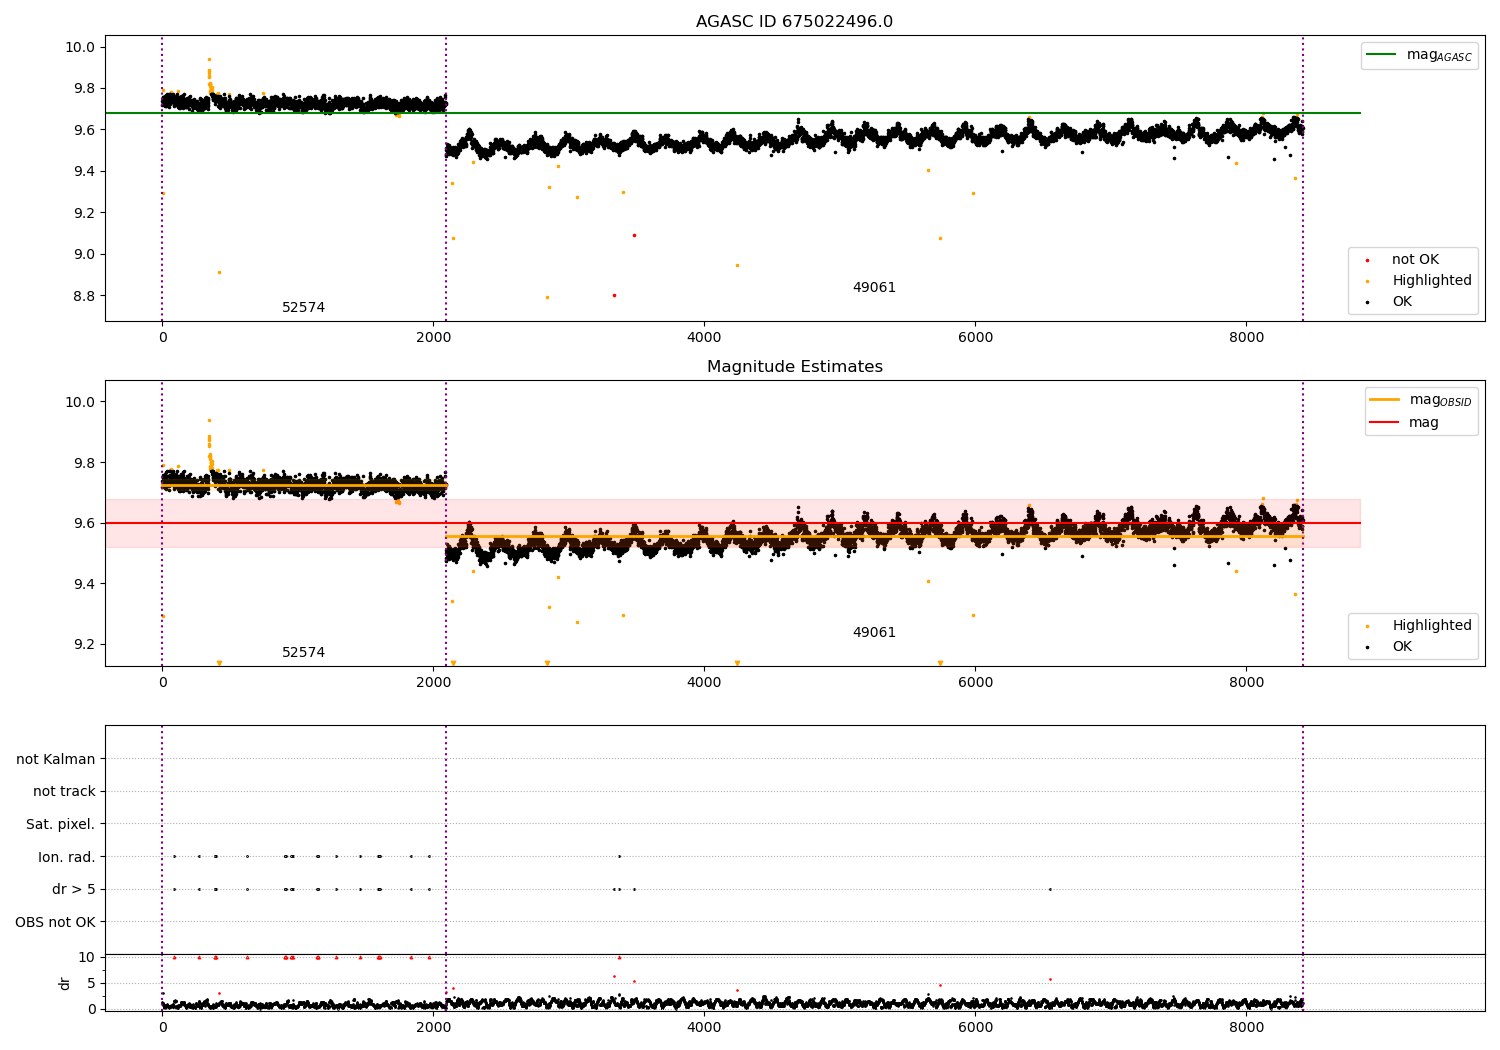Click the 'Magnitude Estimates' plot title

pyautogui.click(x=794, y=367)
